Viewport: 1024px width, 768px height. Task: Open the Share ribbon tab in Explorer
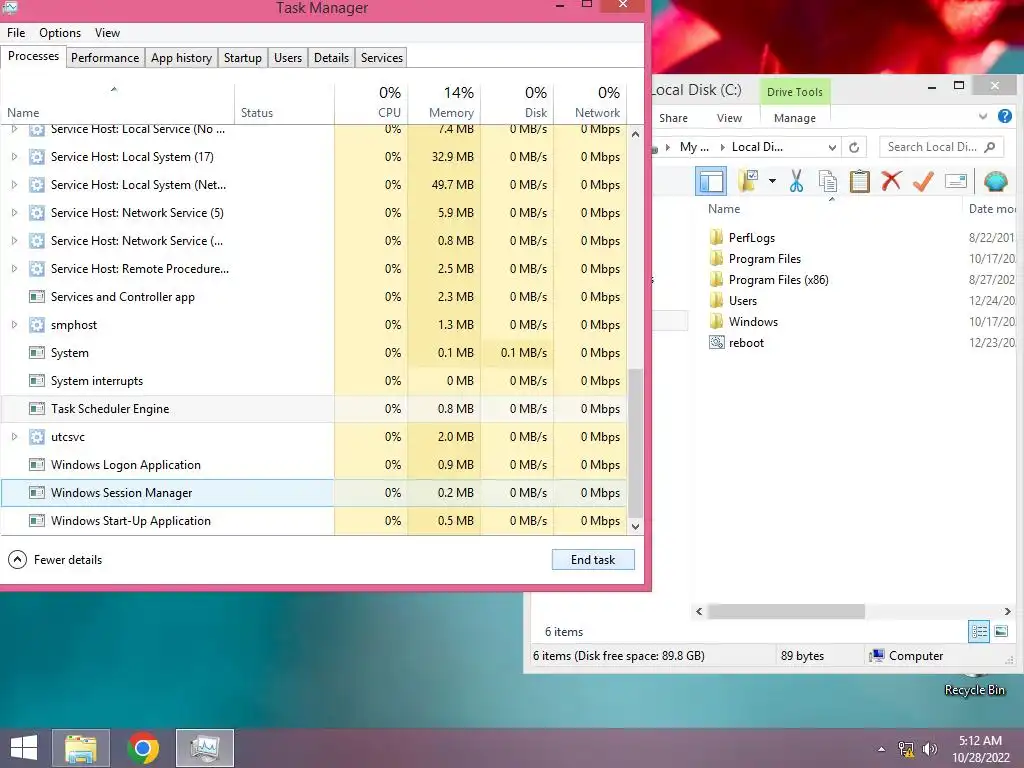pos(673,118)
